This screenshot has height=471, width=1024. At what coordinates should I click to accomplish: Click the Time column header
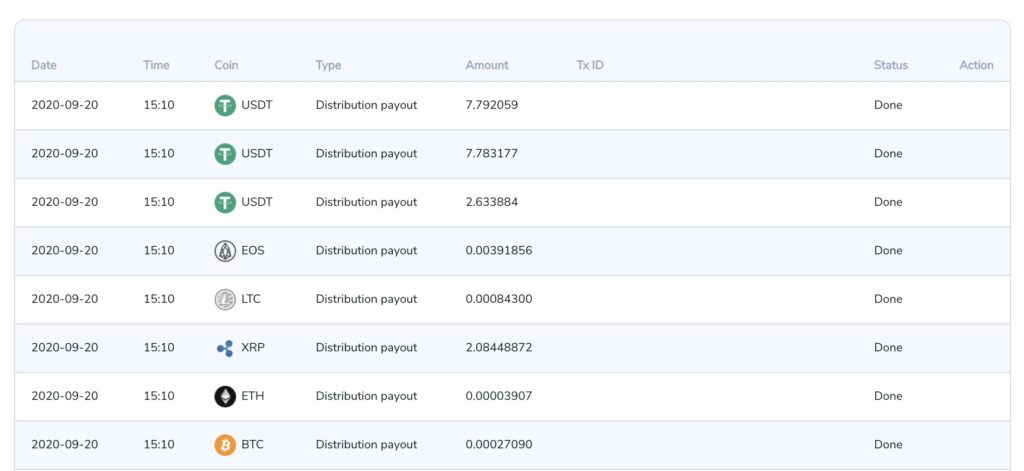tap(156, 65)
